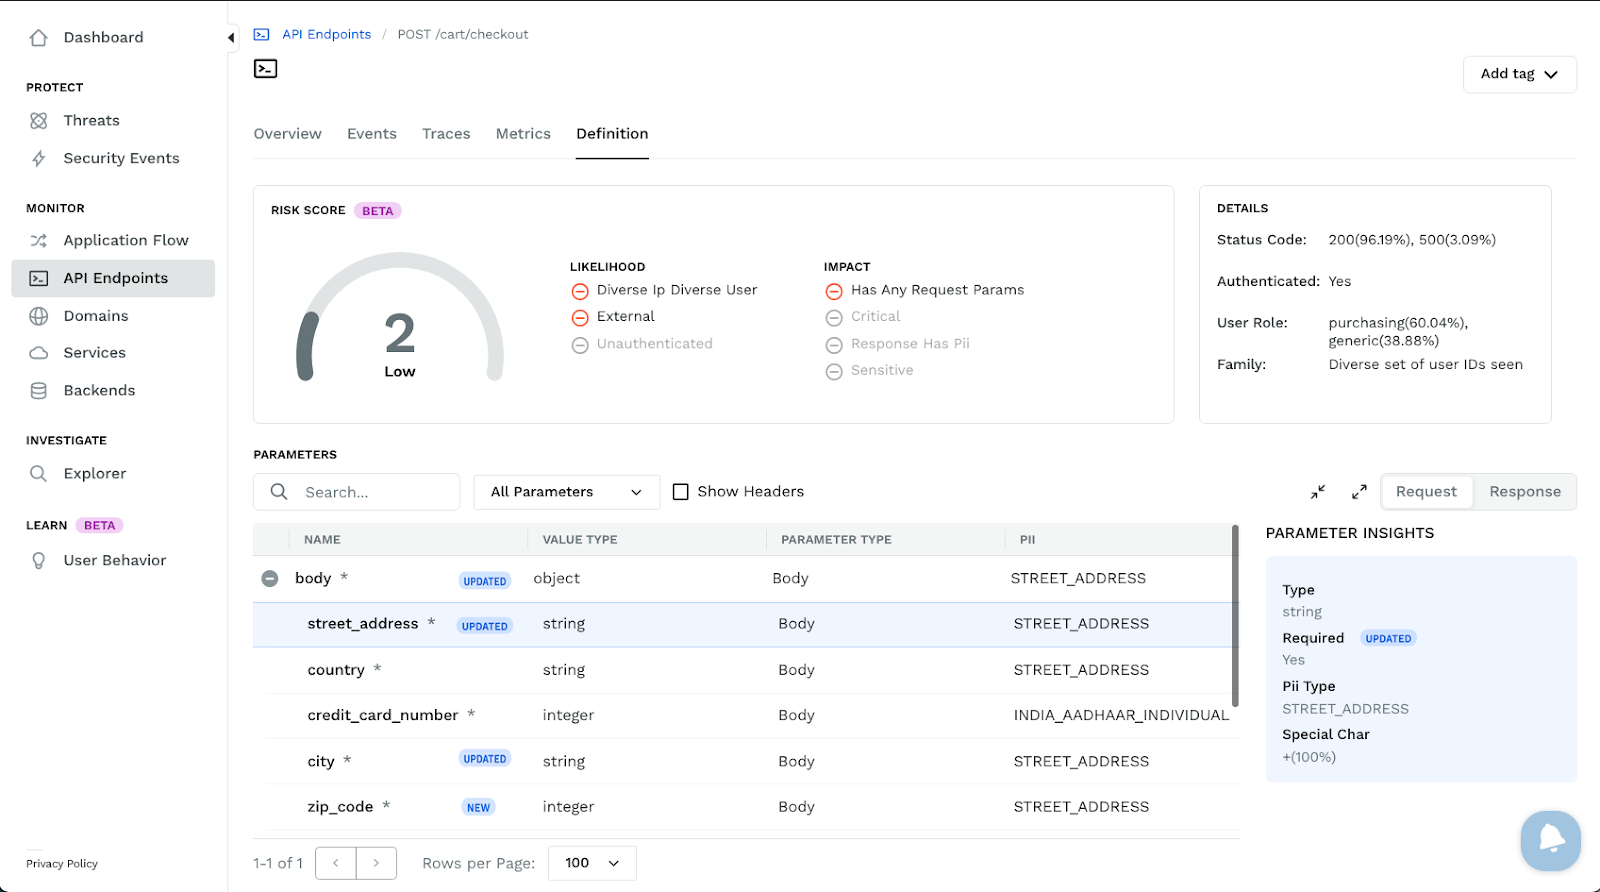Click the Security Events lightning icon
The image size is (1600, 892).
click(39, 159)
